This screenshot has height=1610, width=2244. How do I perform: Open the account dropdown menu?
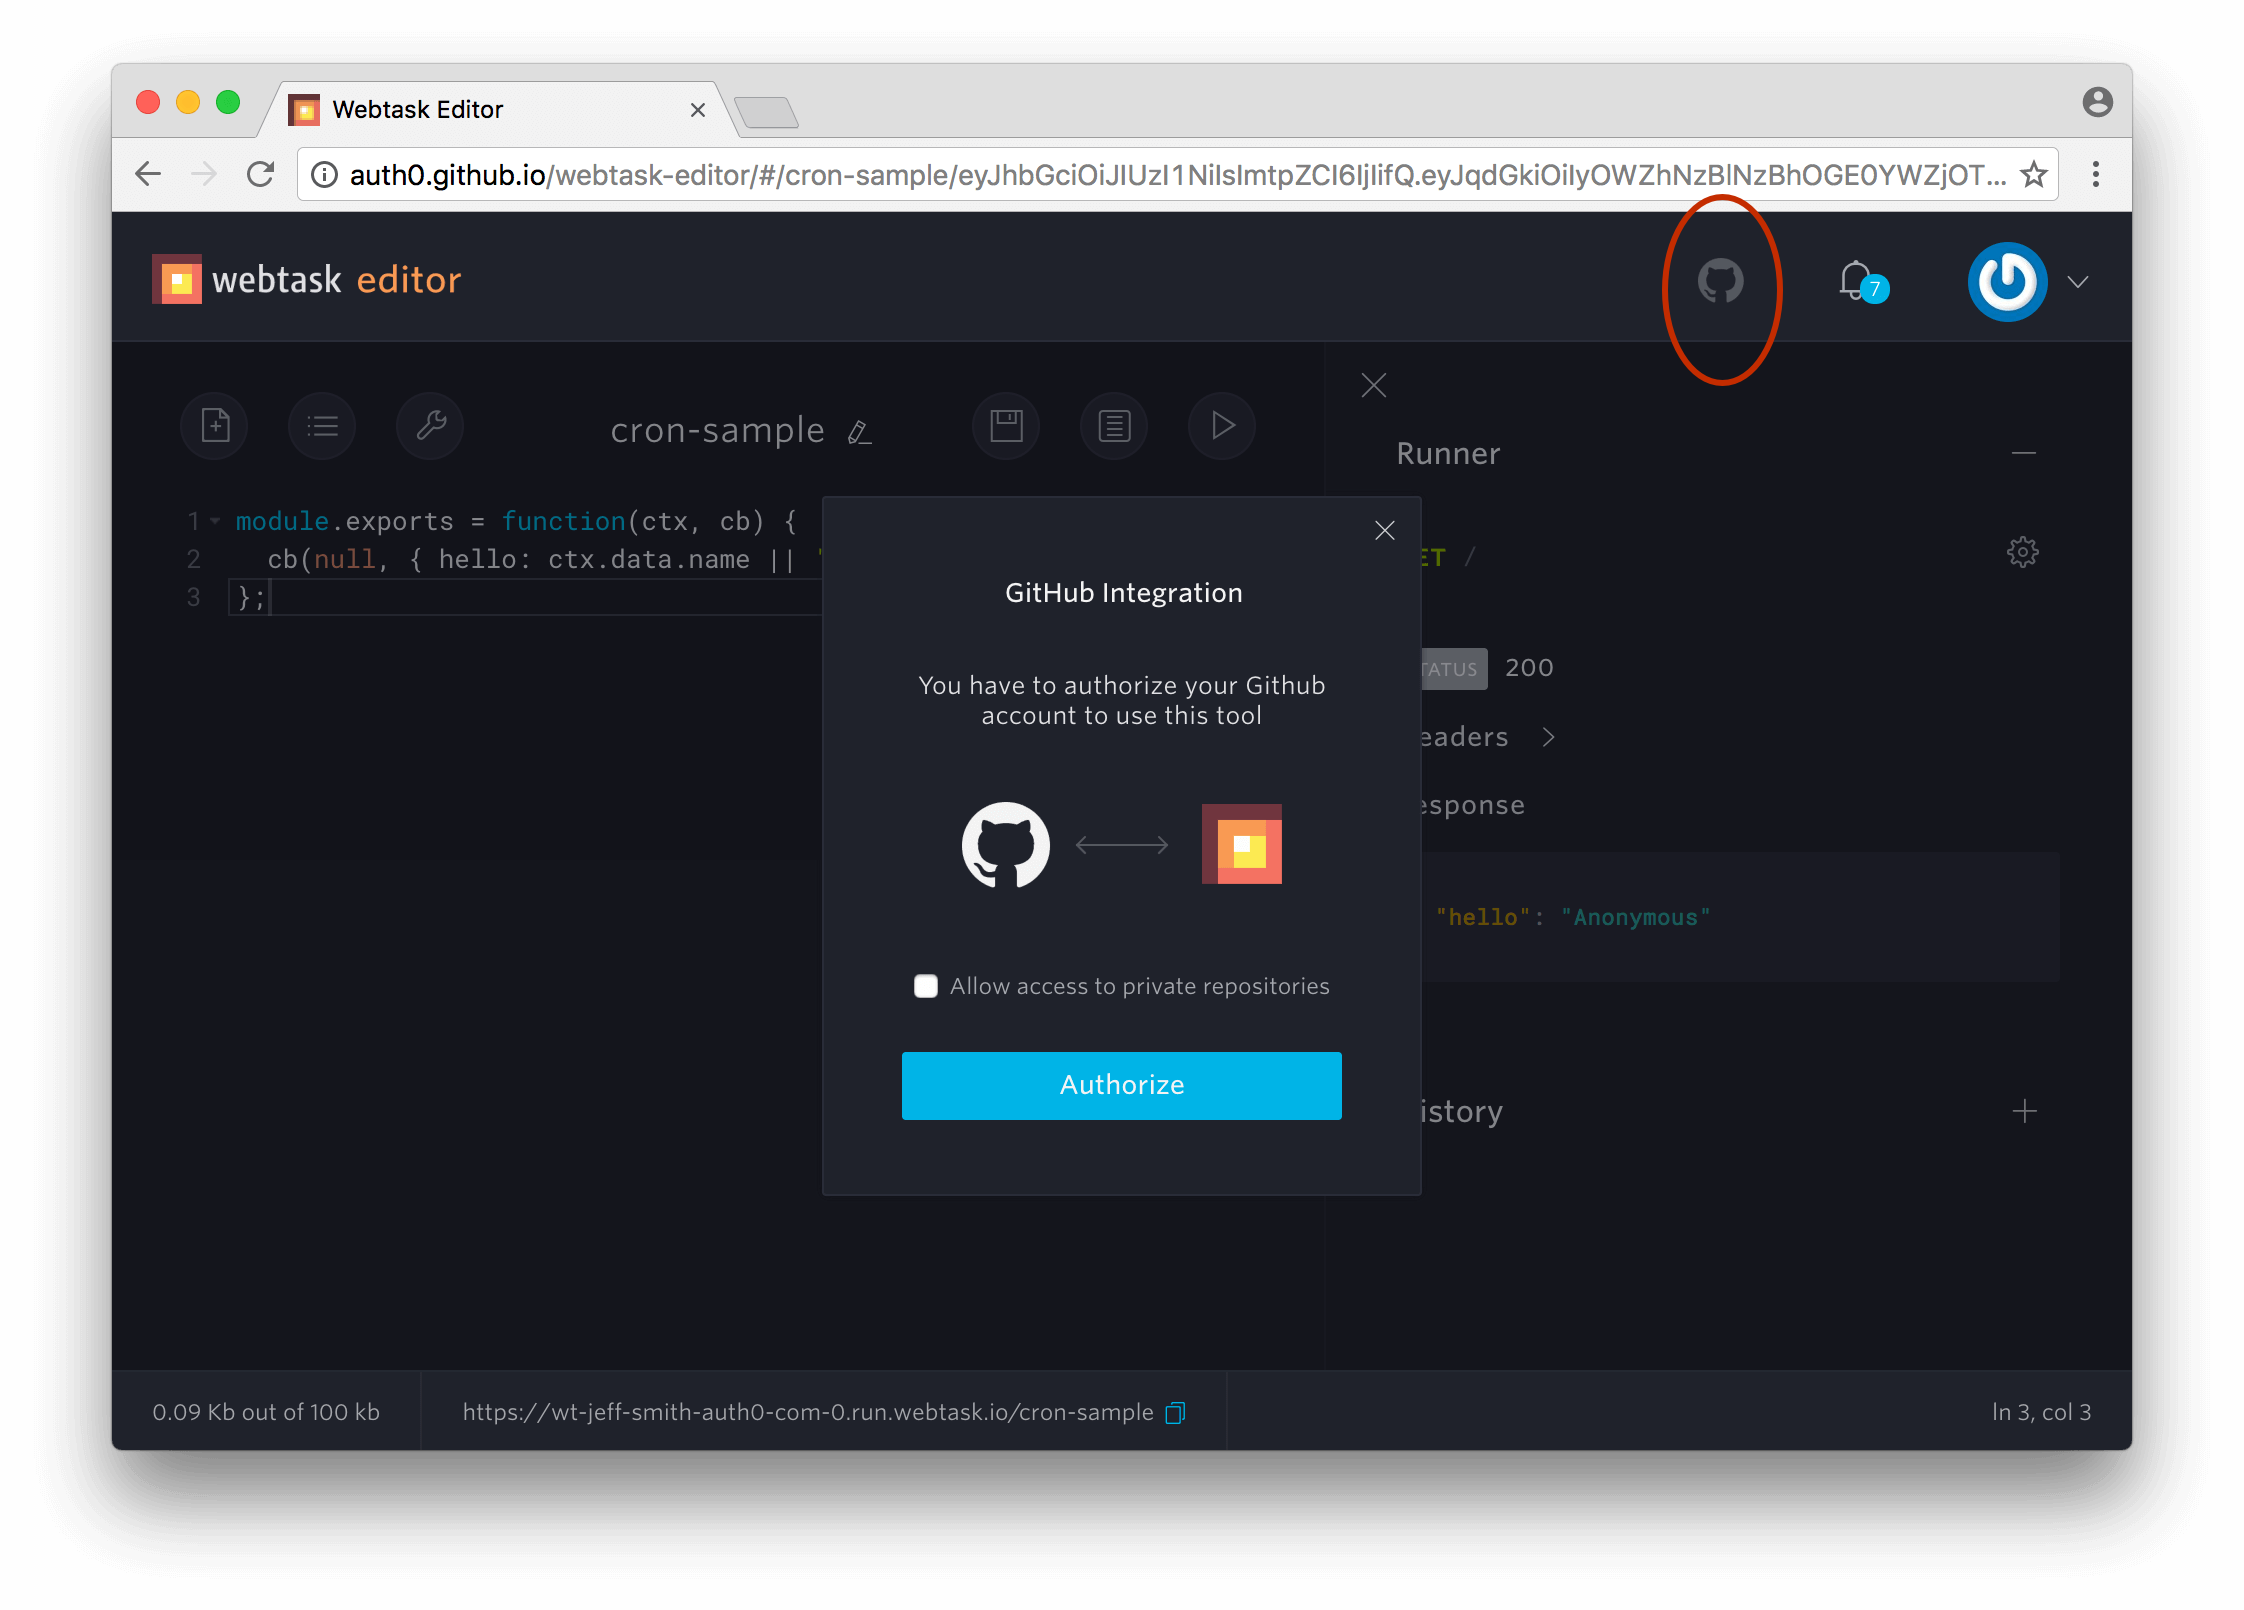pos(2078,281)
